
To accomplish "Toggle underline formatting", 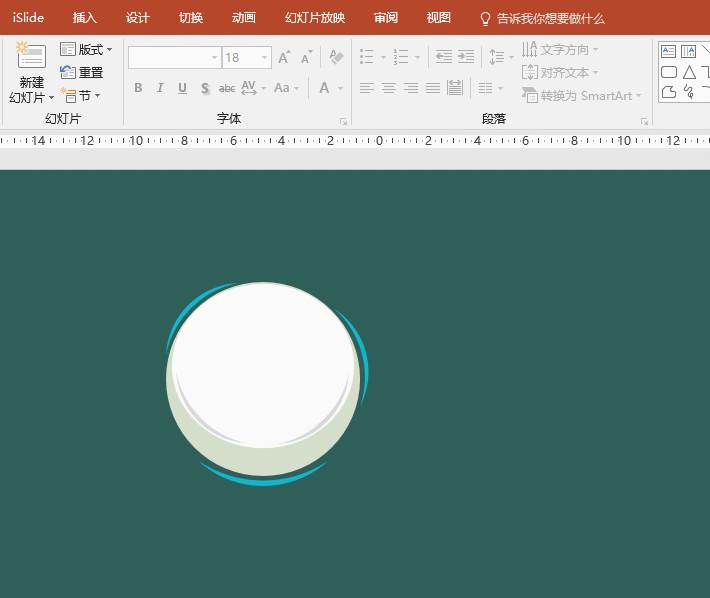I will coord(182,88).
